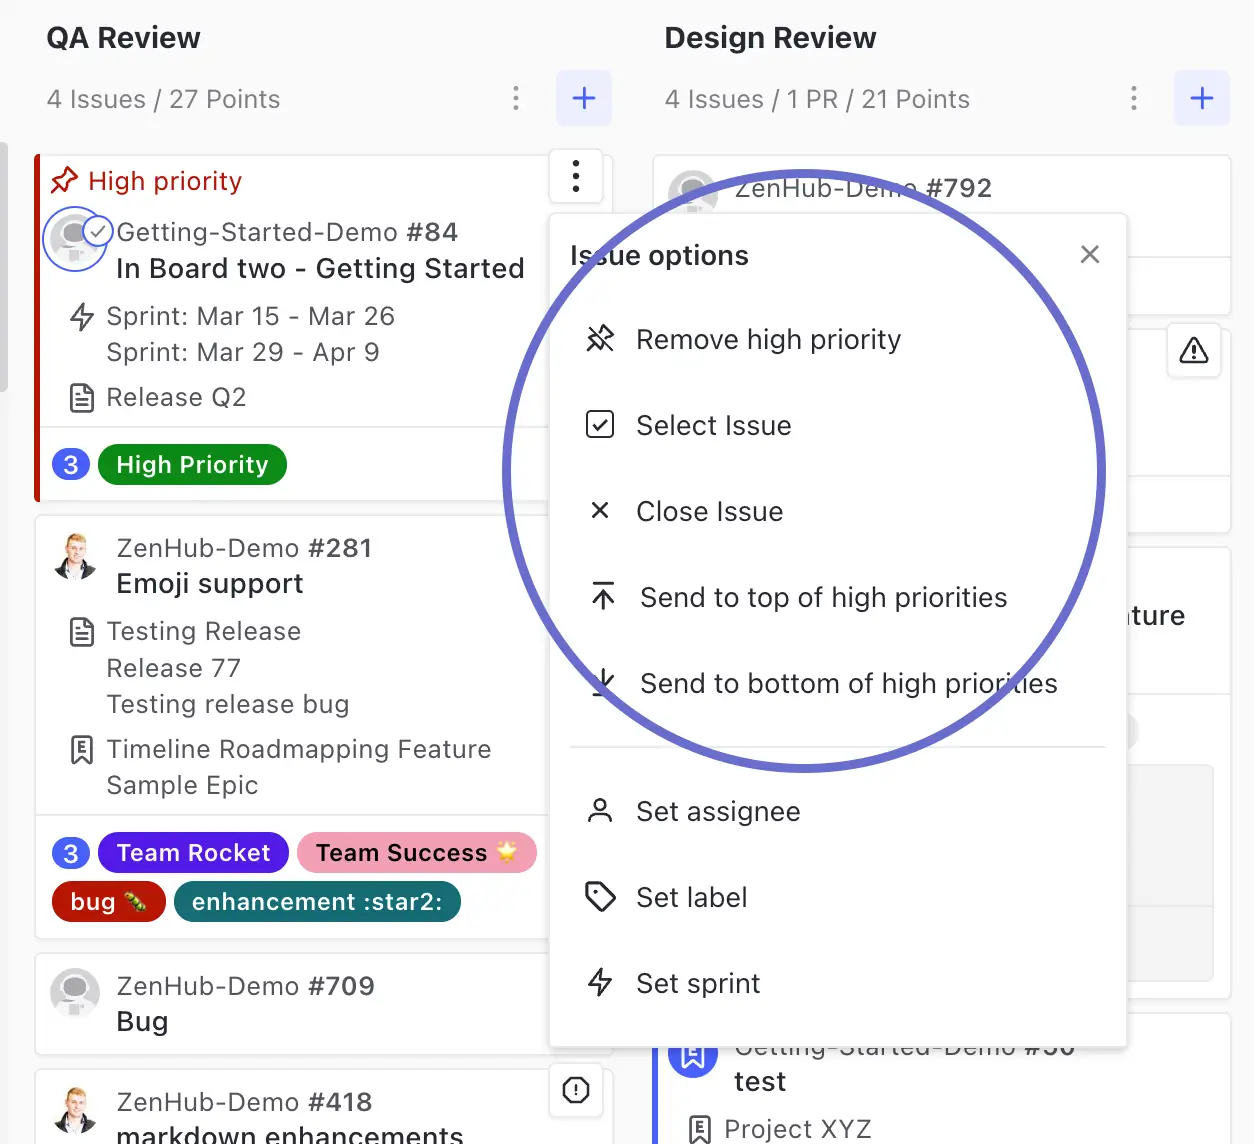The height and width of the screenshot is (1144, 1254).
Task: Click the X icon beside Close Issue
Action: (600, 511)
